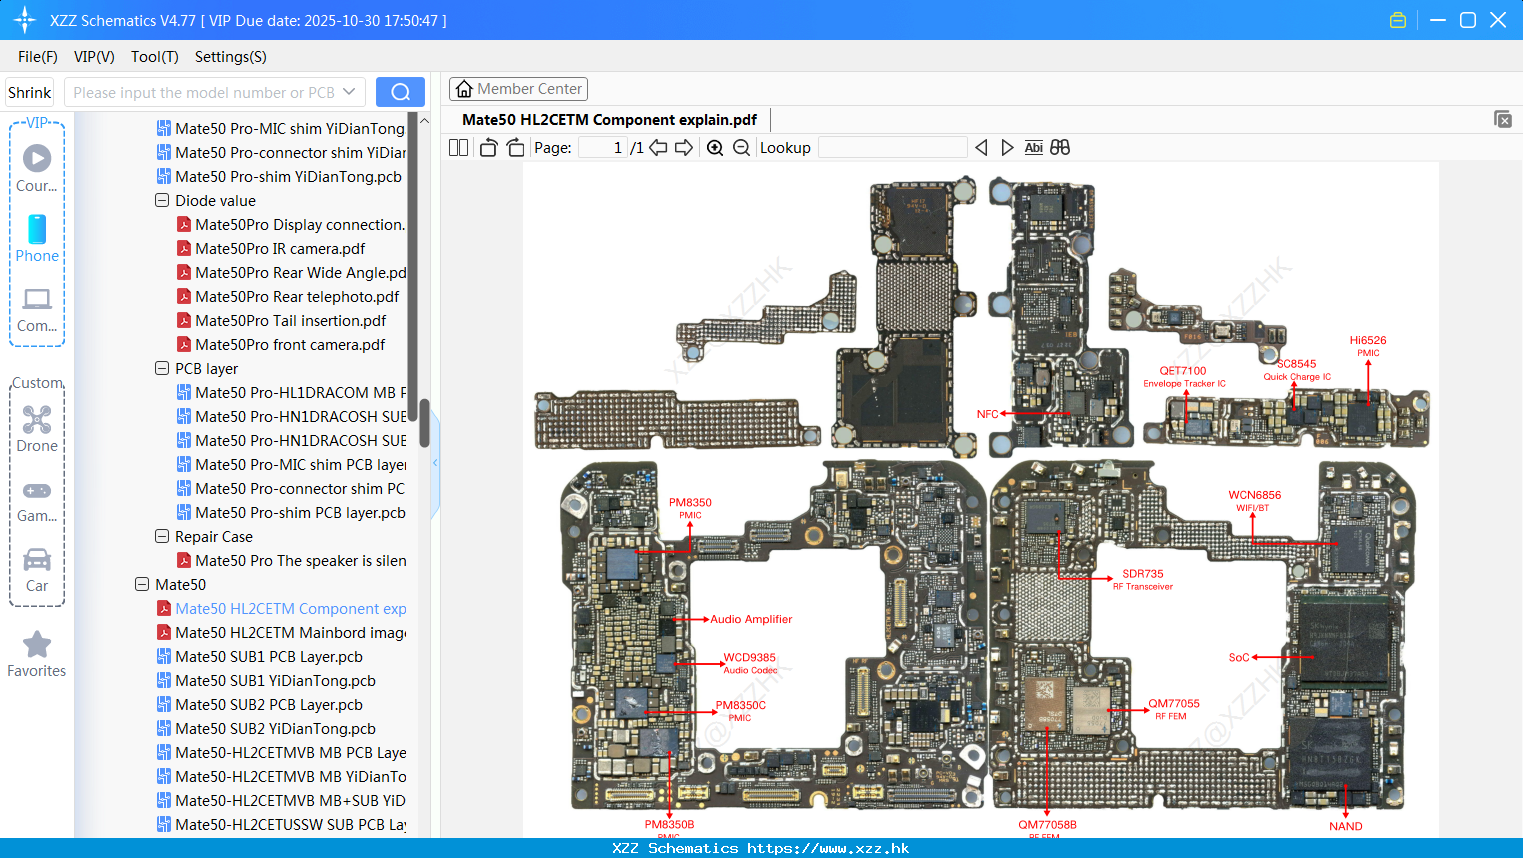Open Mate50 SUB1 PCB Layer.pcb
The image size is (1523, 858).
(x=260, y=656)
